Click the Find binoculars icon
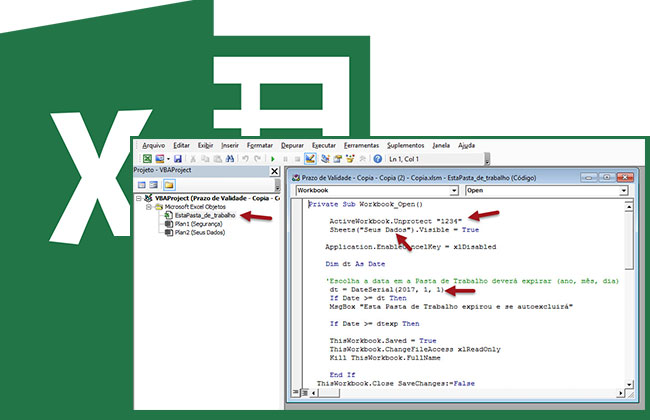The width and height of the screenshot is (650, 420). [x=230, y=159]
